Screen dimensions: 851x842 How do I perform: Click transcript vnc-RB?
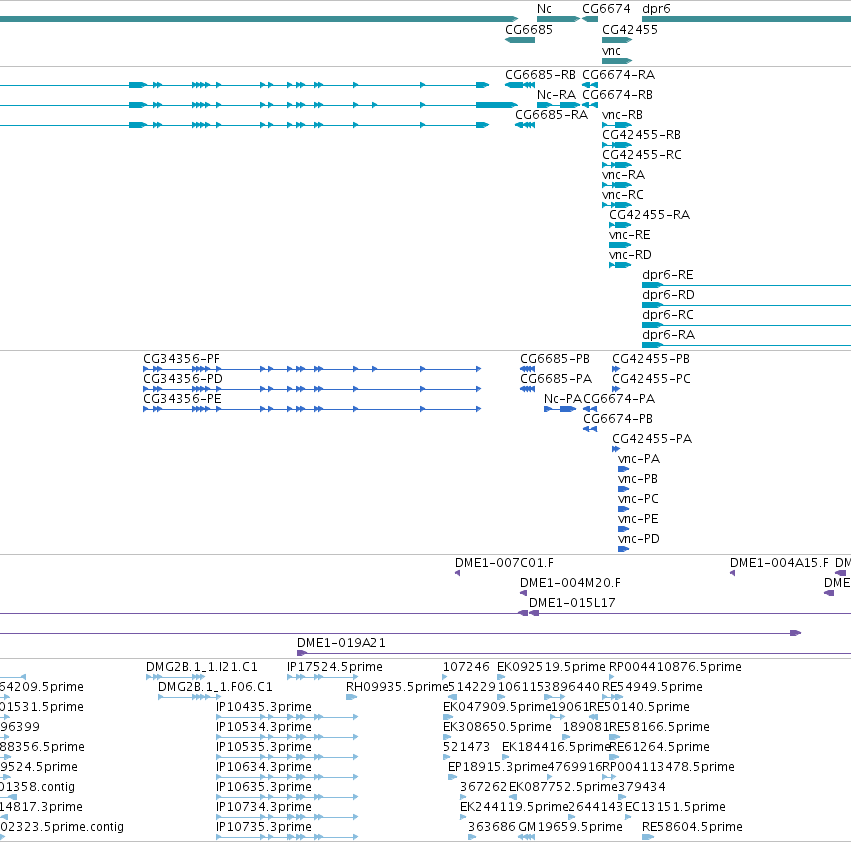coord(622,115)
